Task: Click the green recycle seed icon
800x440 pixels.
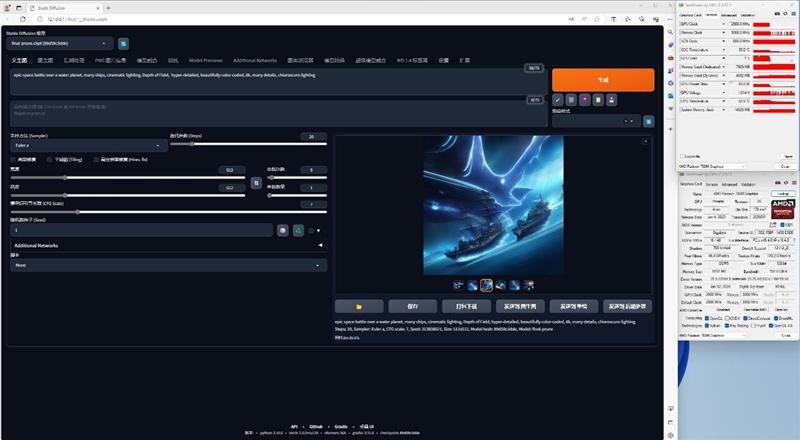Action: click(298, 230)
